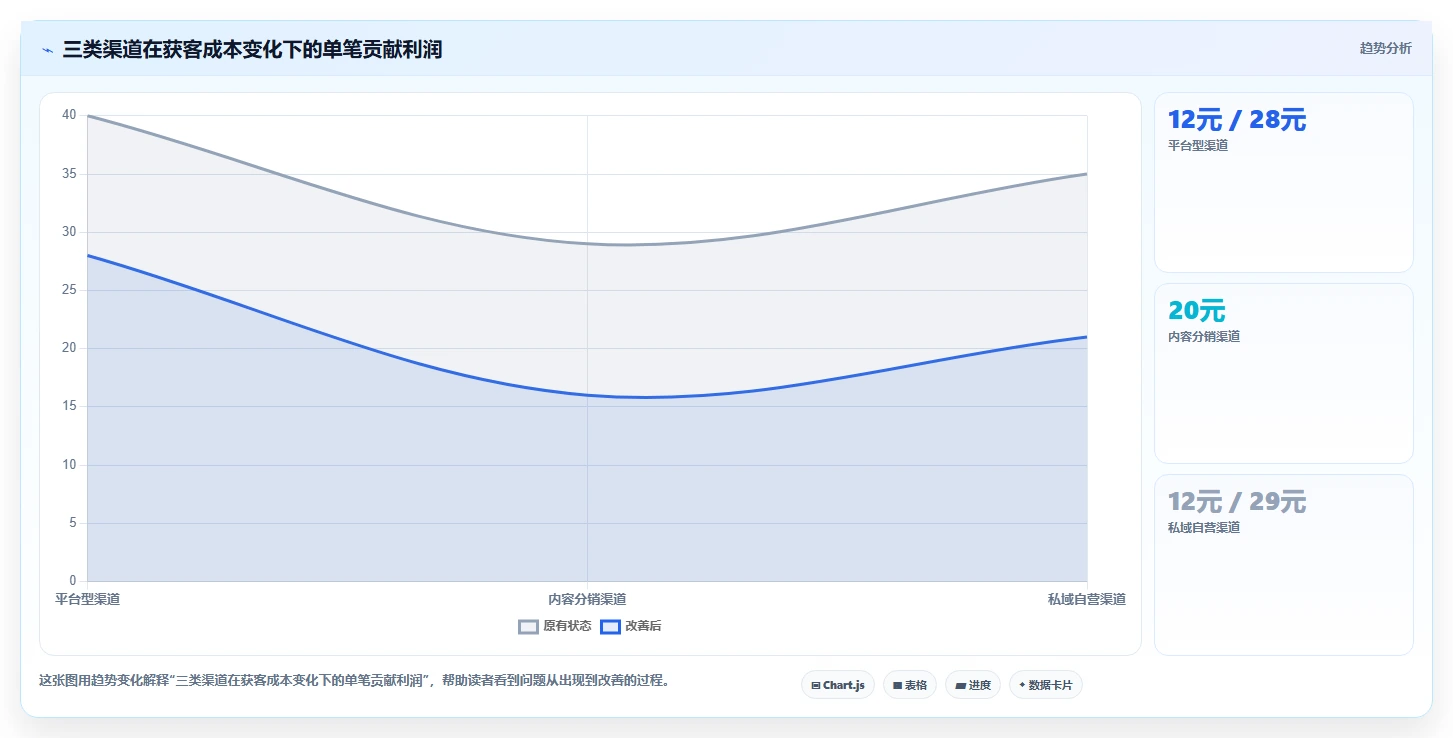Click the y-axis value 0

[72, 581]
